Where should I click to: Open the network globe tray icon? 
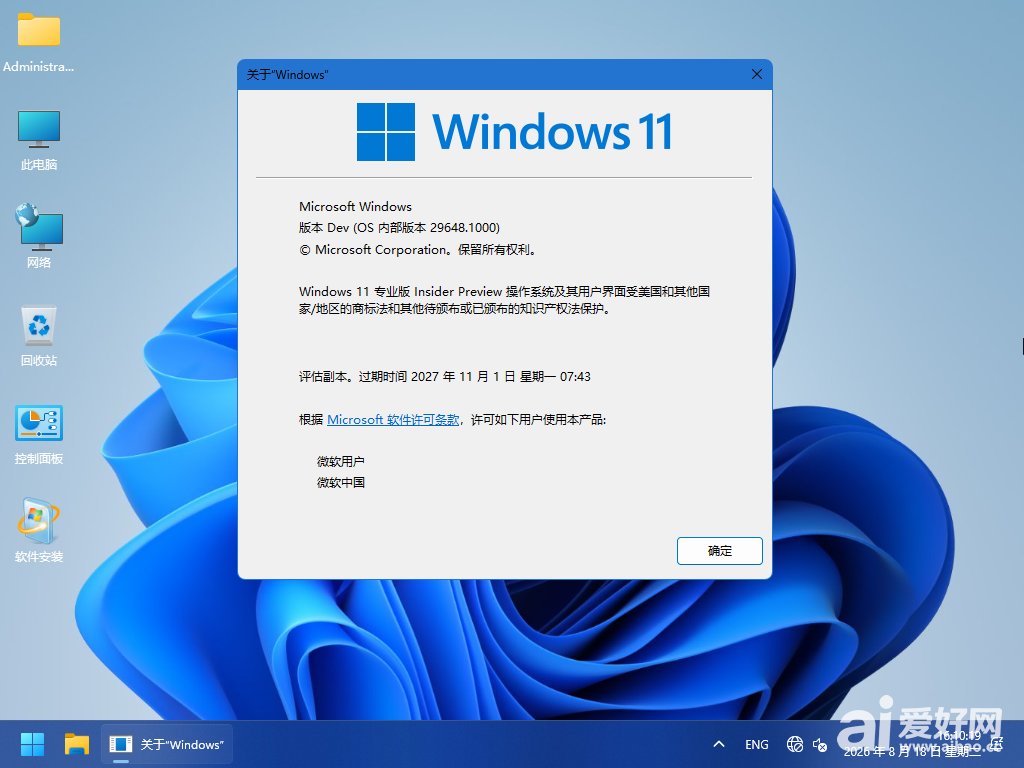795,744
